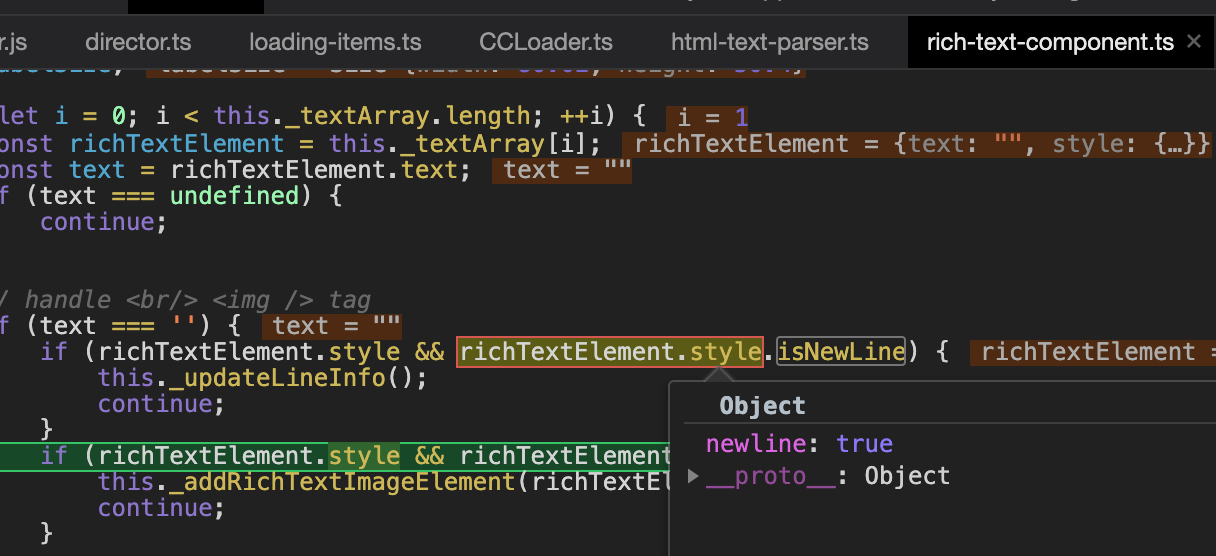The width and height of the screenshot is (1216, 556).
Task: Click highlighted 'style' token on green execution line
Action: 364,456
